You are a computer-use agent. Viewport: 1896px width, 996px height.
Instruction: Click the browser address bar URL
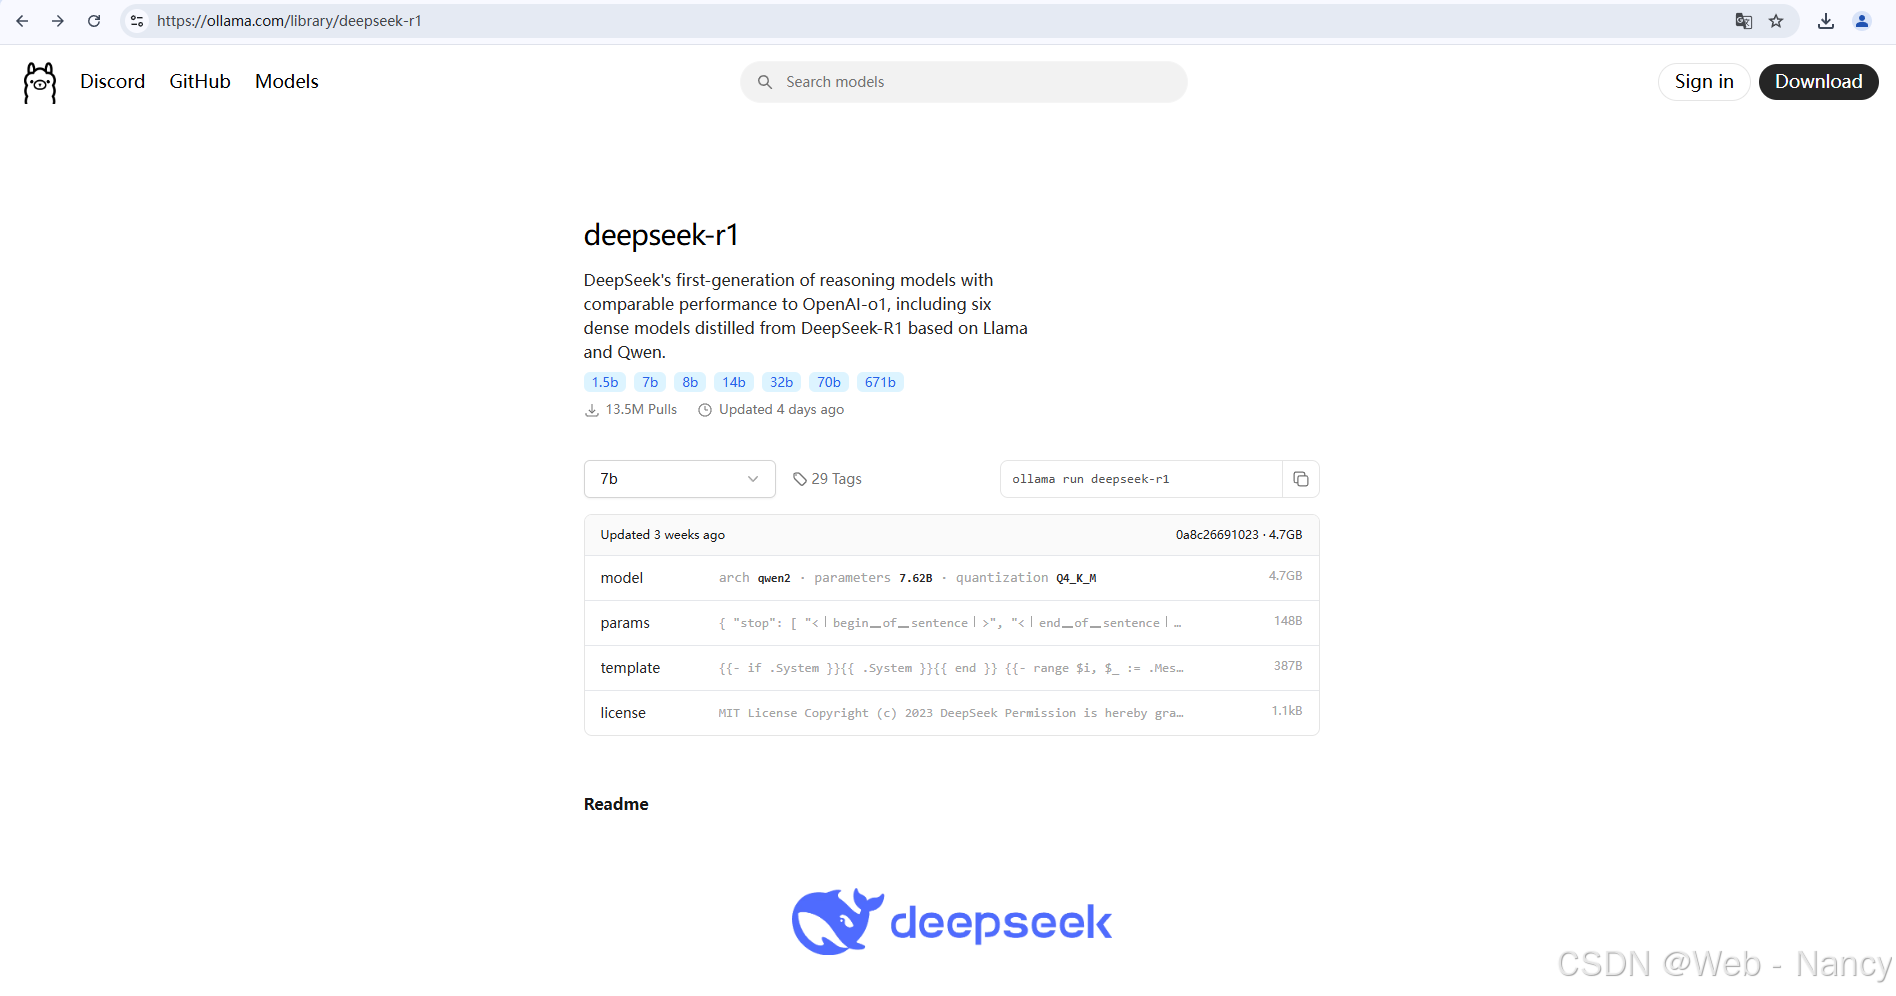289,21
